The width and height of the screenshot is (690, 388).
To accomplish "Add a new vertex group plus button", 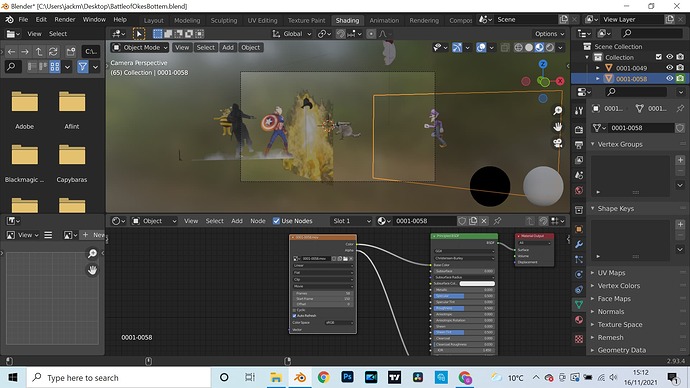I will coord(680,160).
